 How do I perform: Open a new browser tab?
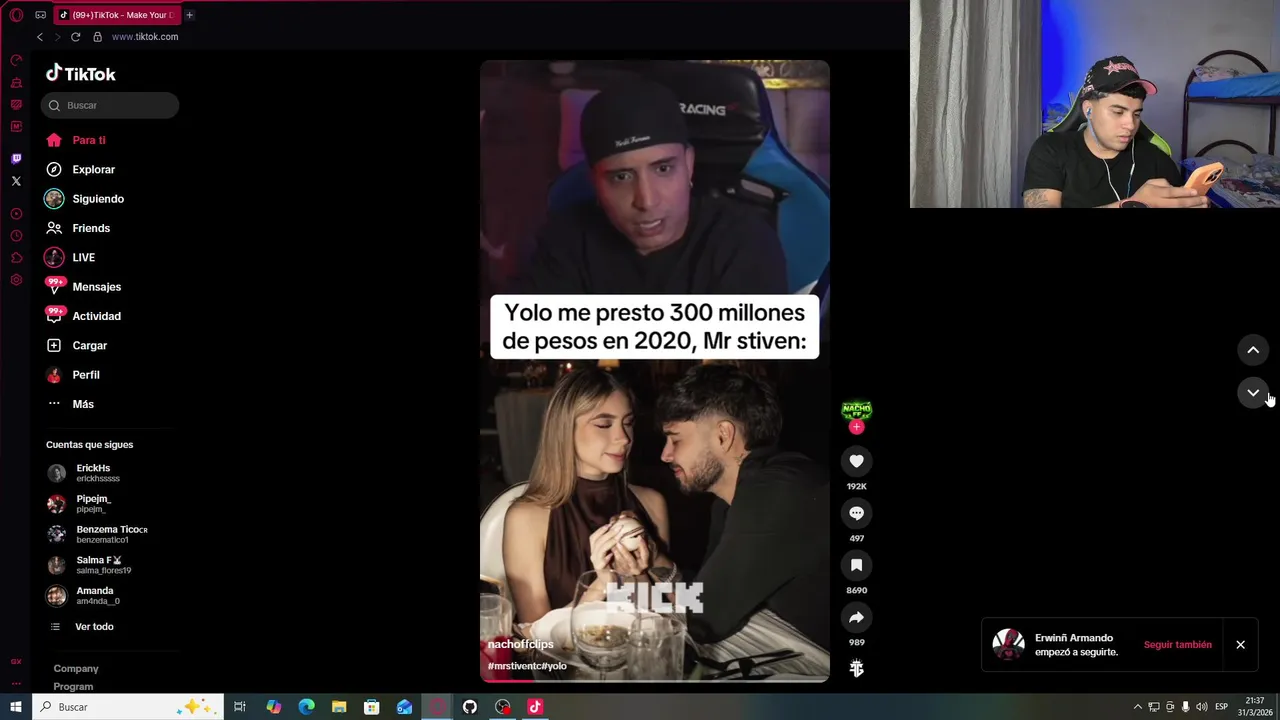189,15
